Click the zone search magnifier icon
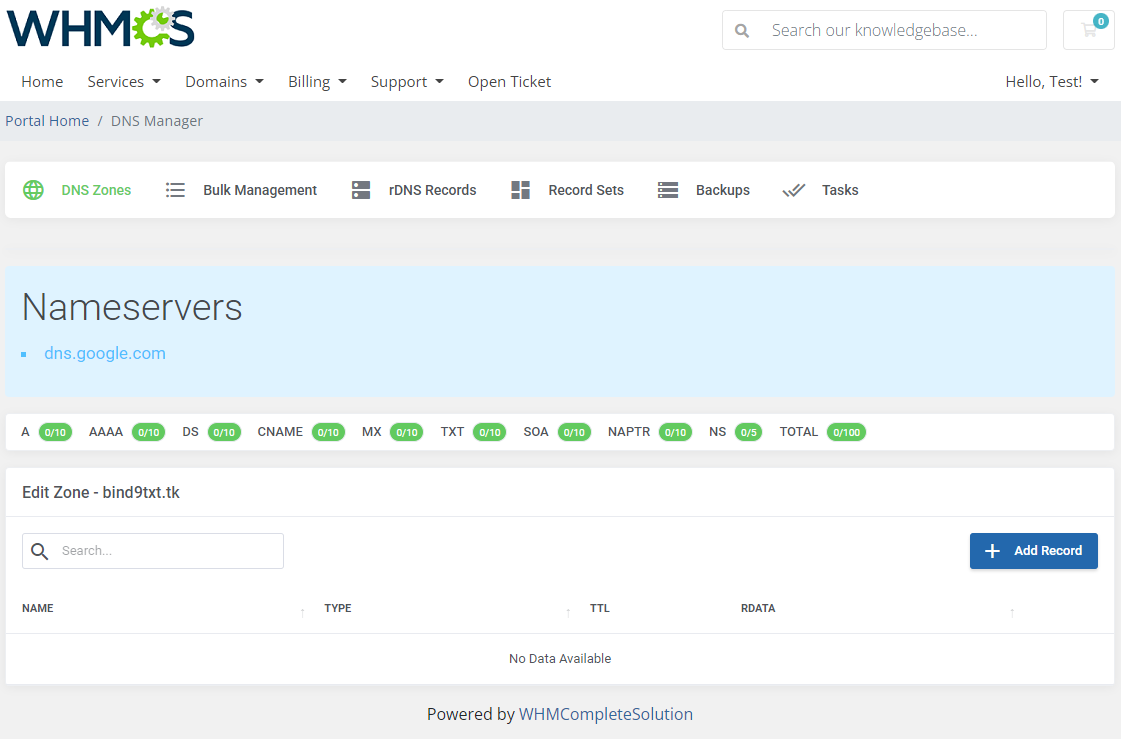The image size is (1121, 739). tap(39, 551)
